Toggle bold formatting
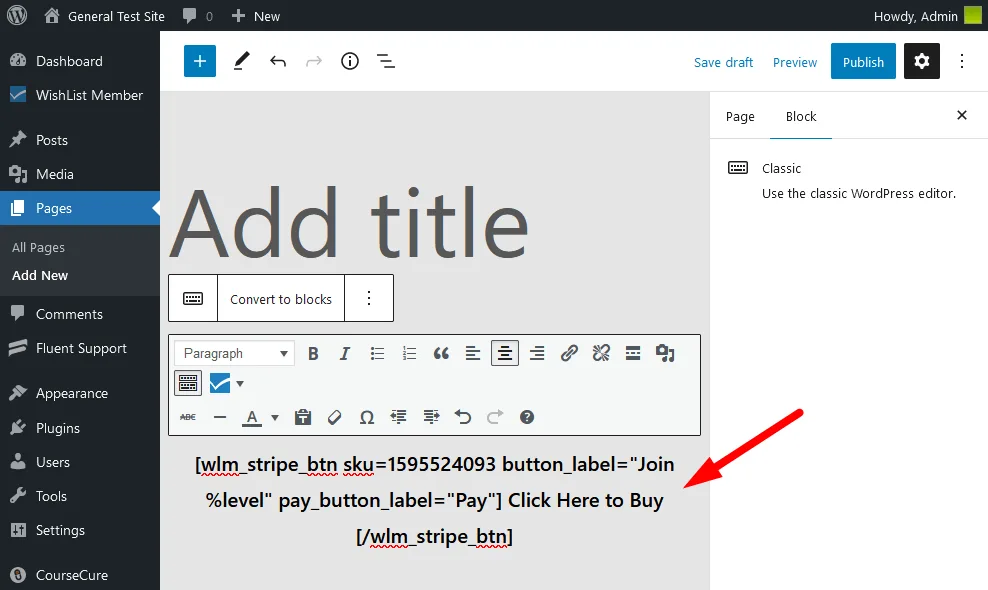The width and height of the screenshot is (988, 590). (x=313, y=354)
